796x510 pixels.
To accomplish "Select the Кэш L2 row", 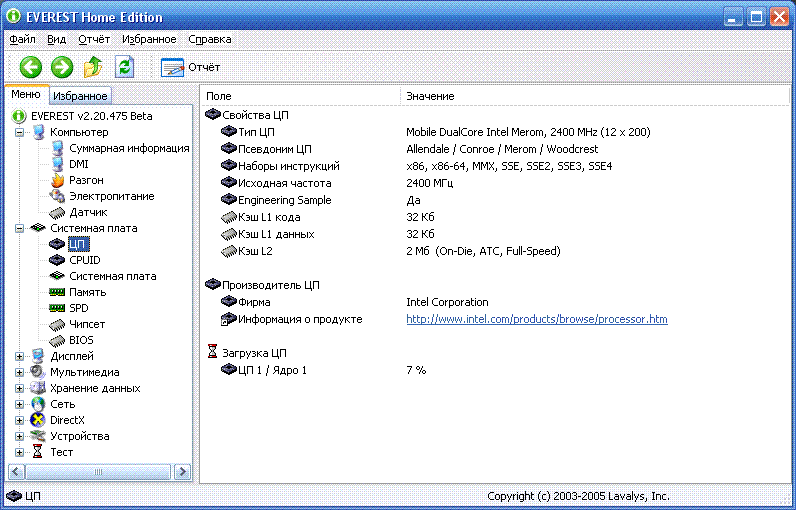I will coord(495,251).
